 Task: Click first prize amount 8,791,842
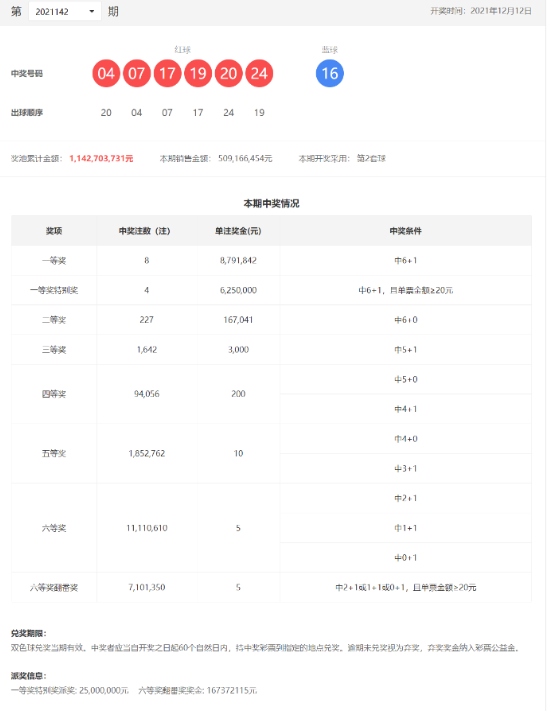(x=238, y=260)
